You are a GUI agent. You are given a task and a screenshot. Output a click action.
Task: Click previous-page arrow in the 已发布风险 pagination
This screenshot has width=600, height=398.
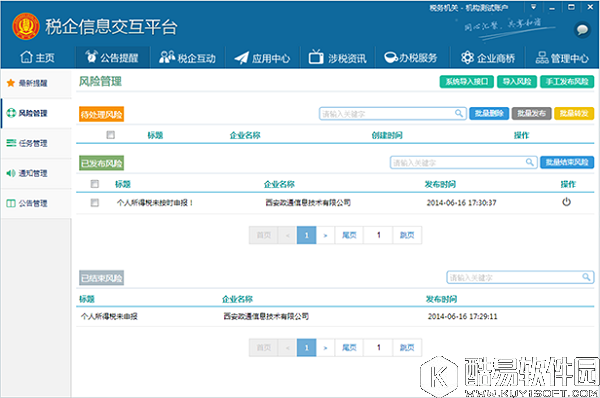pos(287,235)
